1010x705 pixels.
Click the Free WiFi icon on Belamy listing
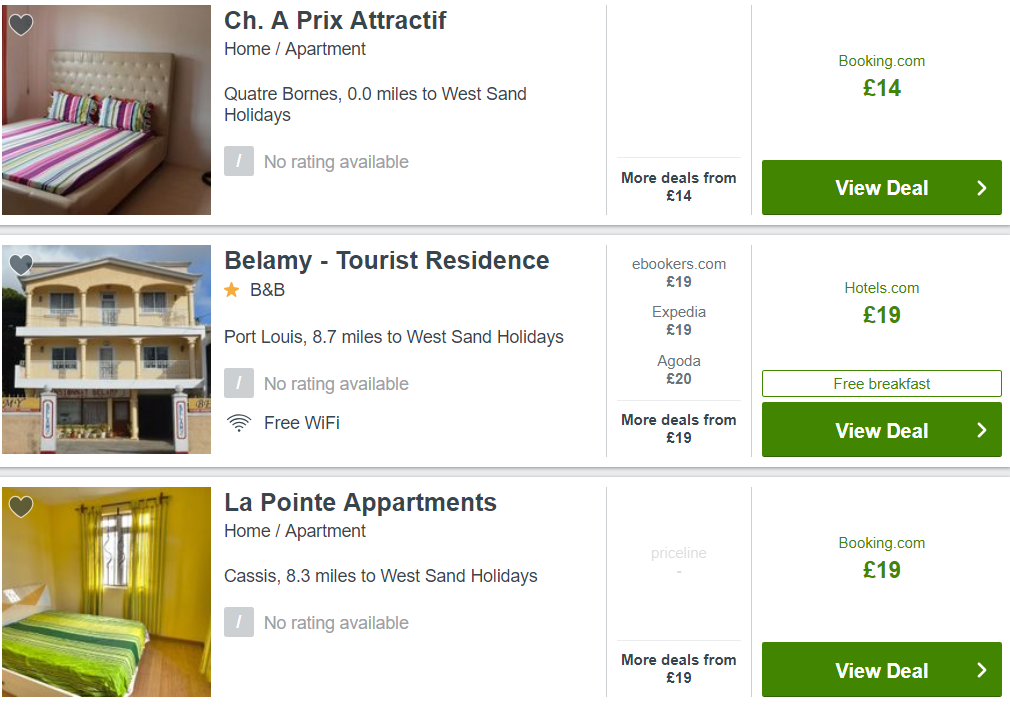pos(239,423)
